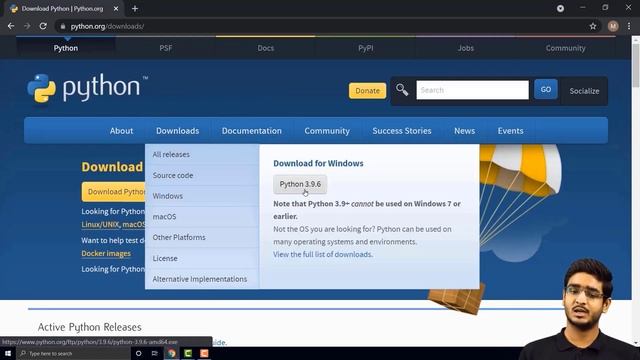
Task: Open Task View on the taskbar
Action: 155,353
